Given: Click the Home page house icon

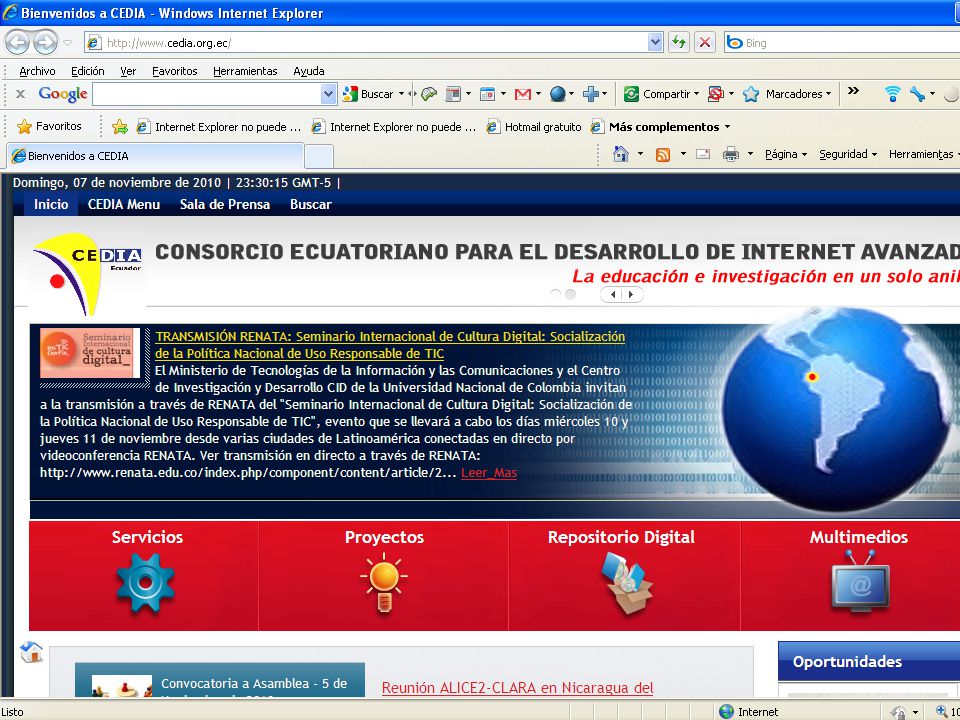Looking at the screenshot, I should click(x=621, y=154).
